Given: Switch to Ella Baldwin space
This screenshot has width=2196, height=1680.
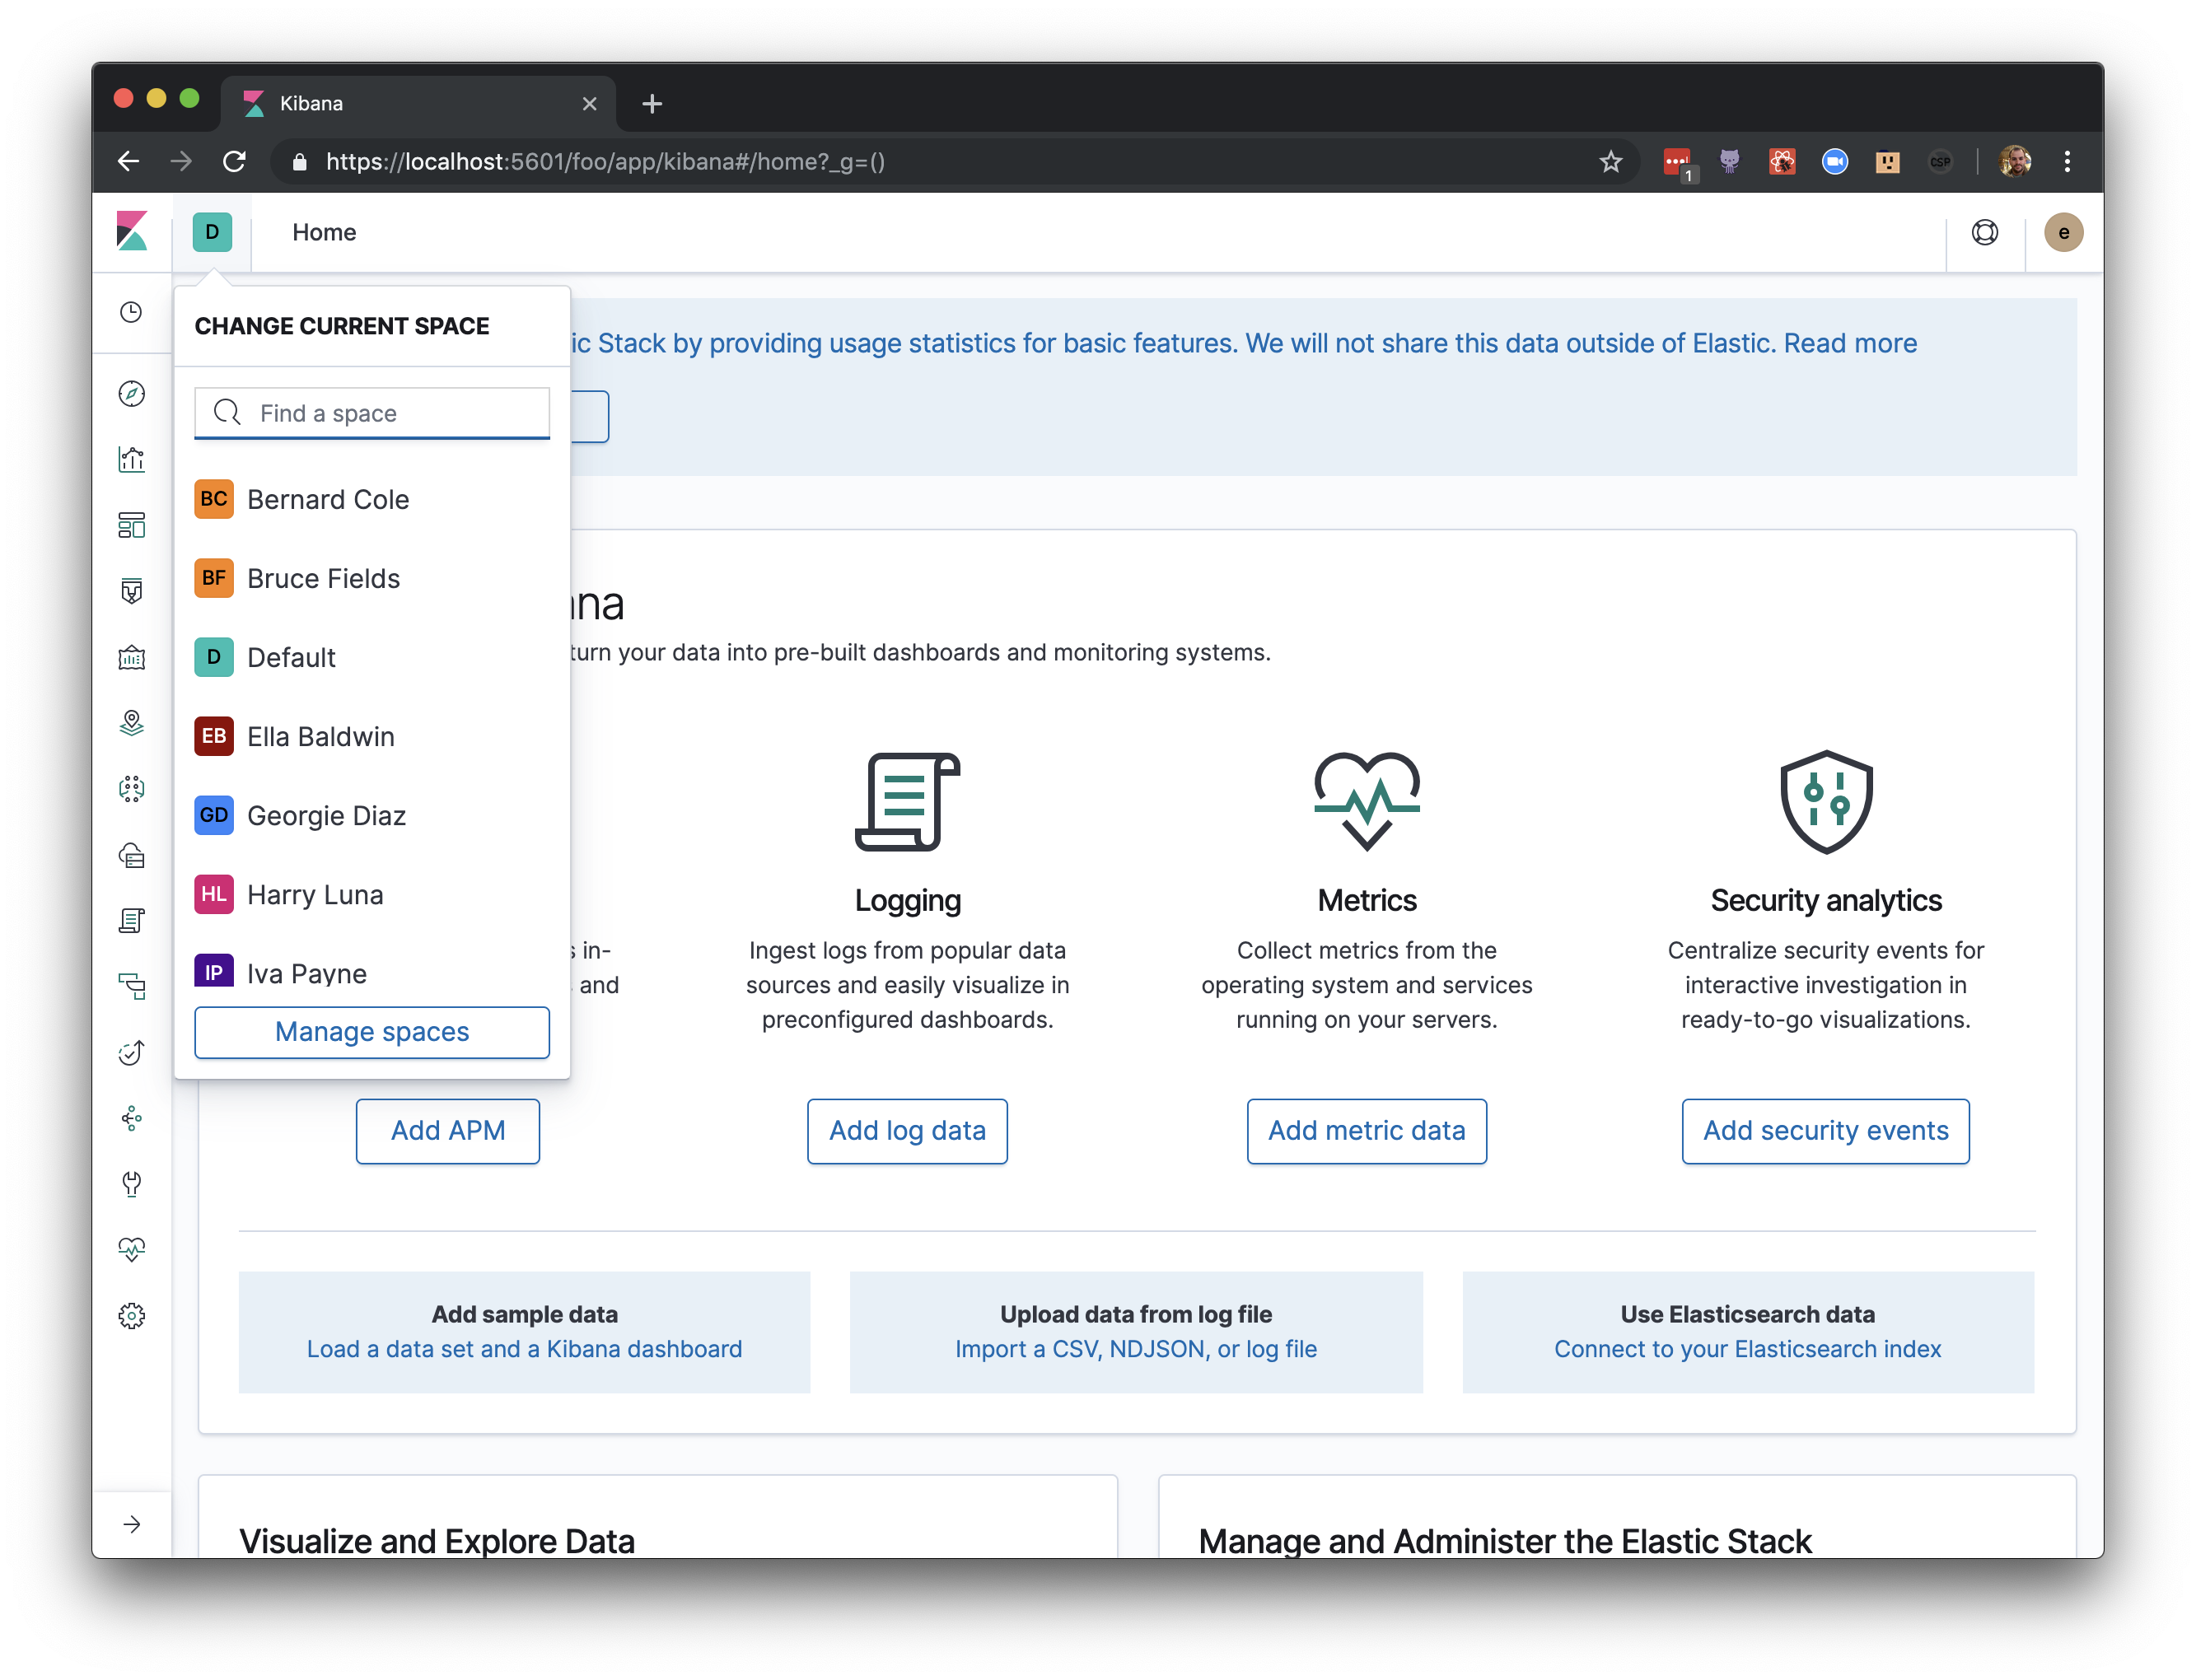Looking at the screenshot, I should (372, 736).
